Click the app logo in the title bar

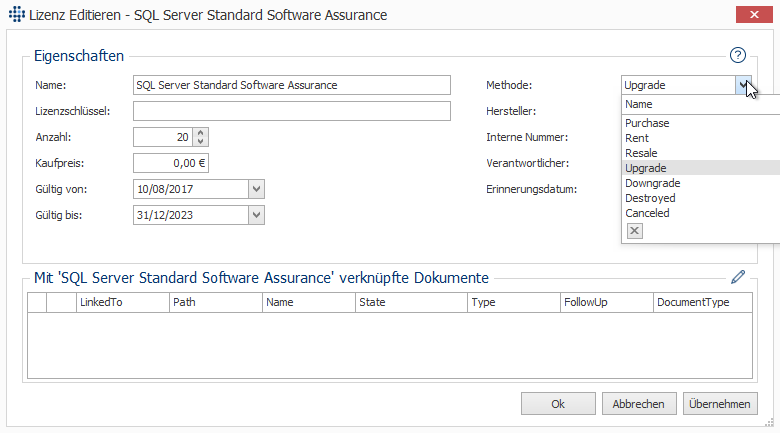click(x=17, y=14)
